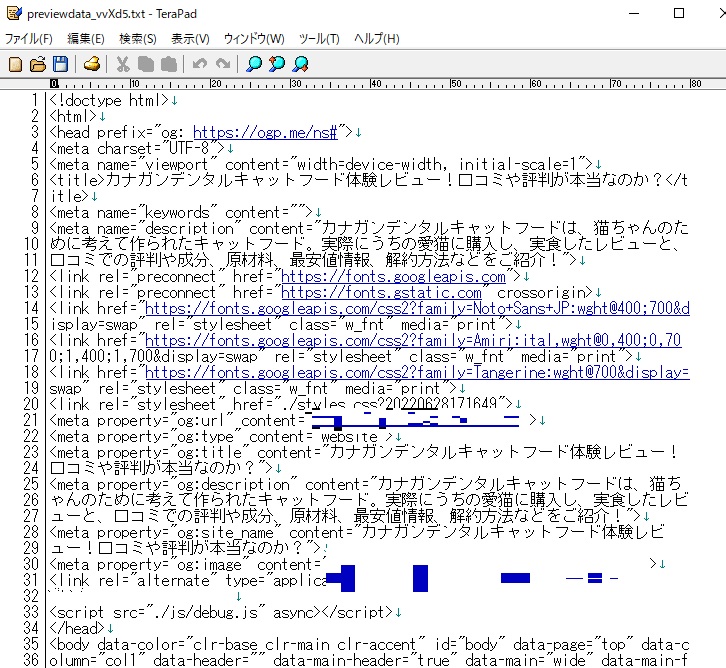Click the middle magnifier search icon

click(277, 64)
